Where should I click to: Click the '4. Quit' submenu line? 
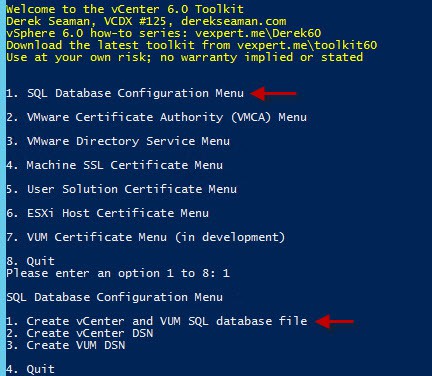point(30,369)
